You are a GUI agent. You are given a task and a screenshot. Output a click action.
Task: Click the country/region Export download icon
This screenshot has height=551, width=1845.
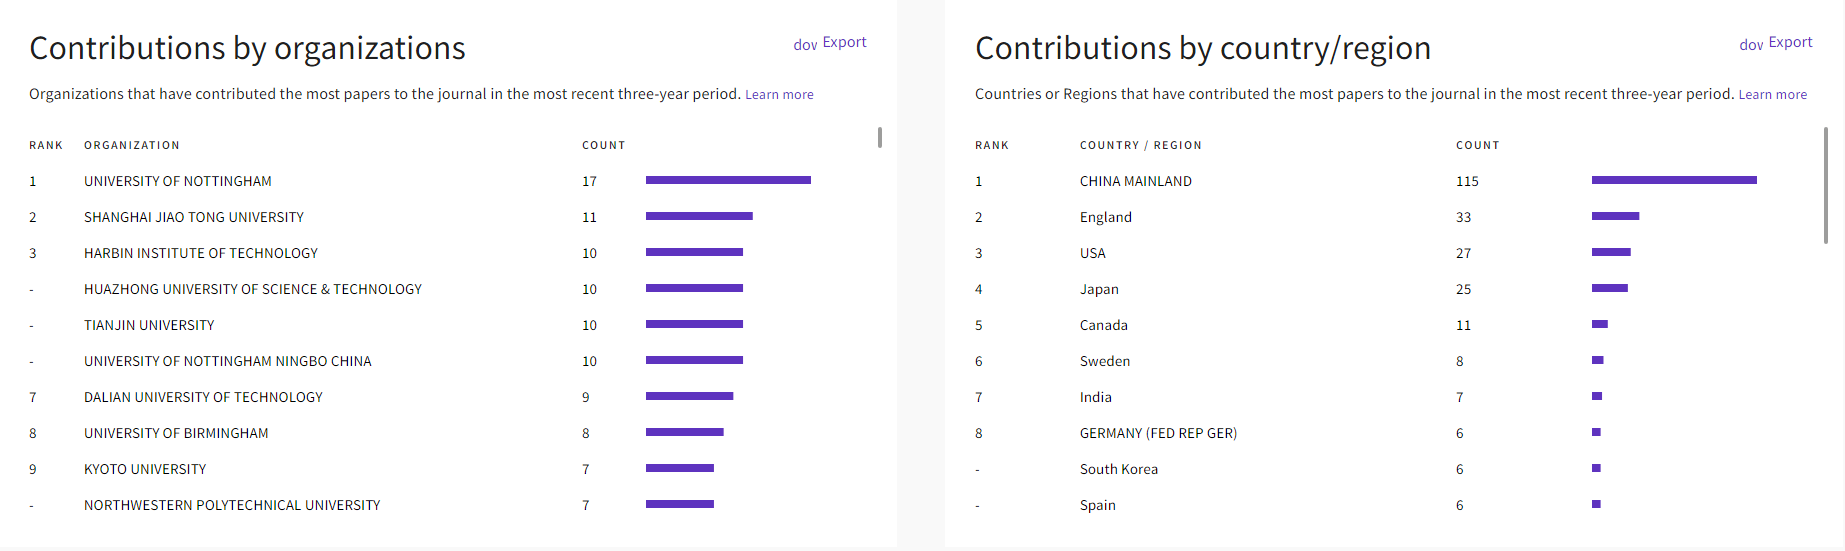[x=1751, y=44]
